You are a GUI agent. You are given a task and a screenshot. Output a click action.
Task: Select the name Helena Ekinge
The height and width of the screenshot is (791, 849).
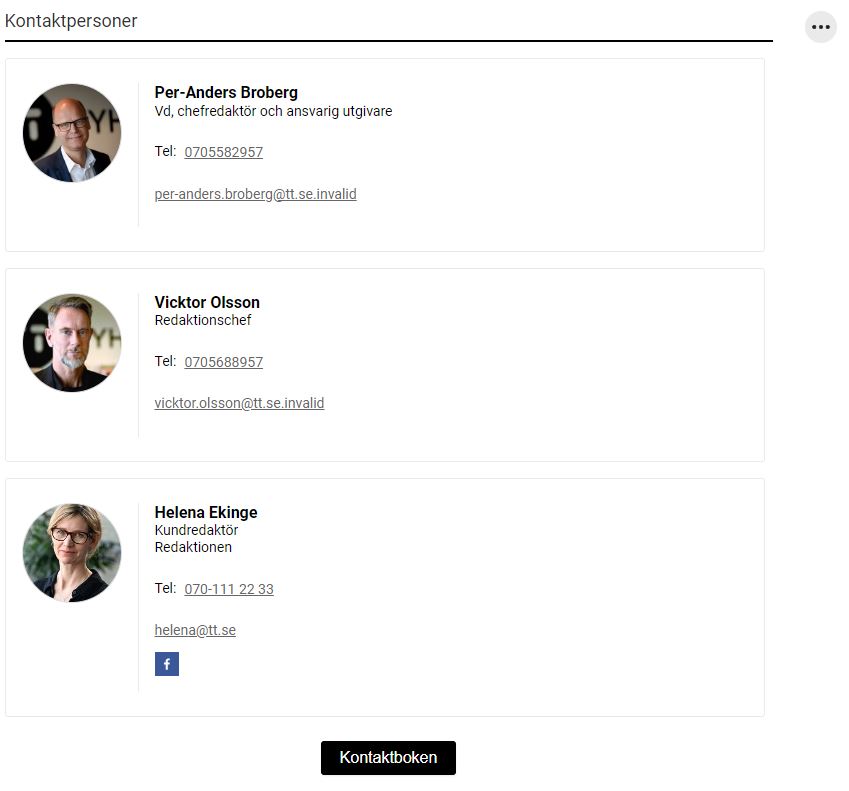(x=206, y=512)
